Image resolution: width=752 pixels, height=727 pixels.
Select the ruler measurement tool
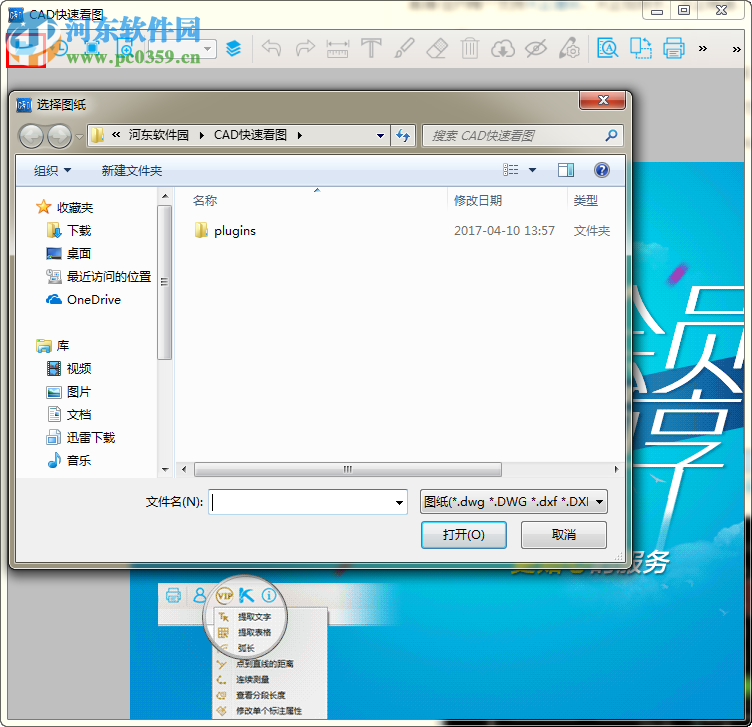coord(338,48)
